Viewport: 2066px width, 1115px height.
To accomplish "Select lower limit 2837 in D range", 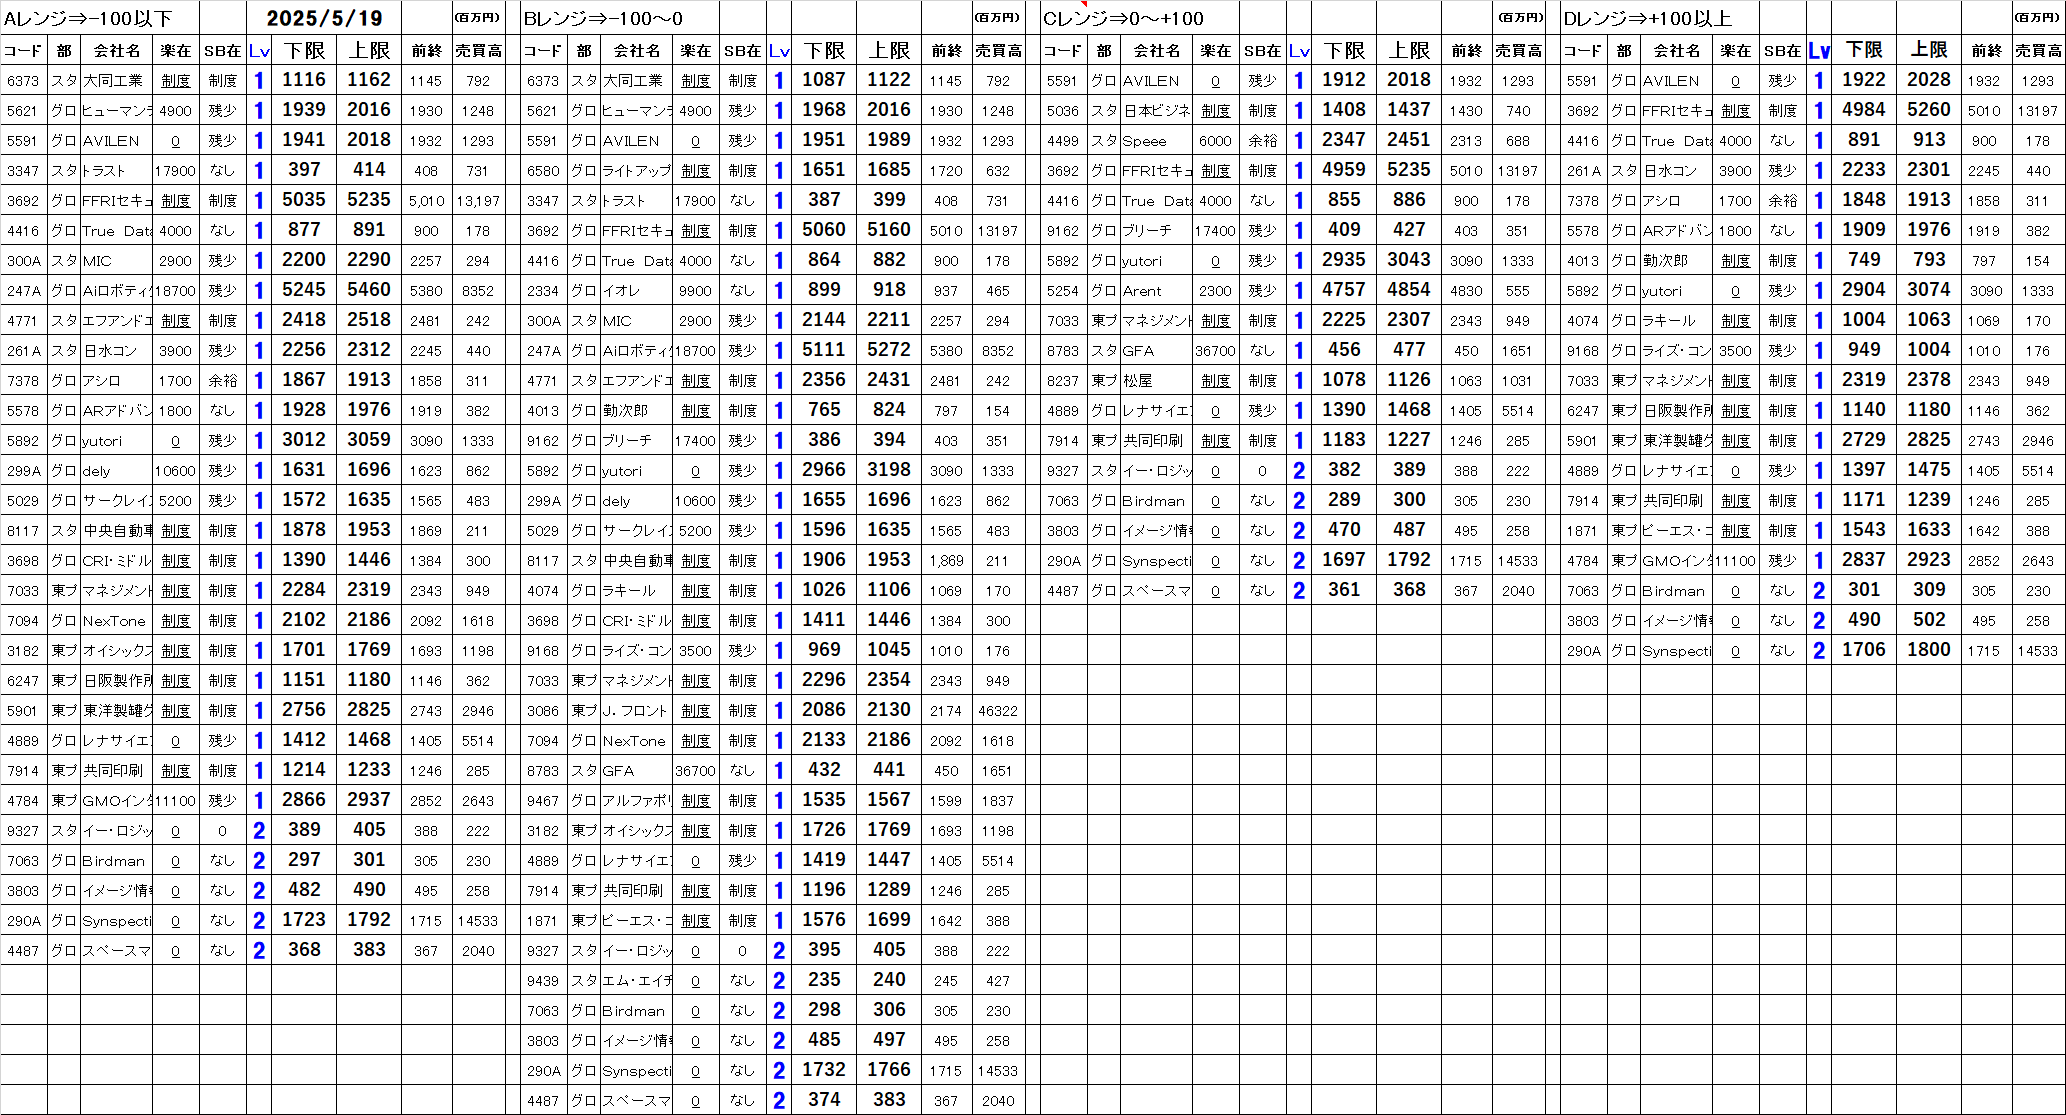I will click(1864, 560).
